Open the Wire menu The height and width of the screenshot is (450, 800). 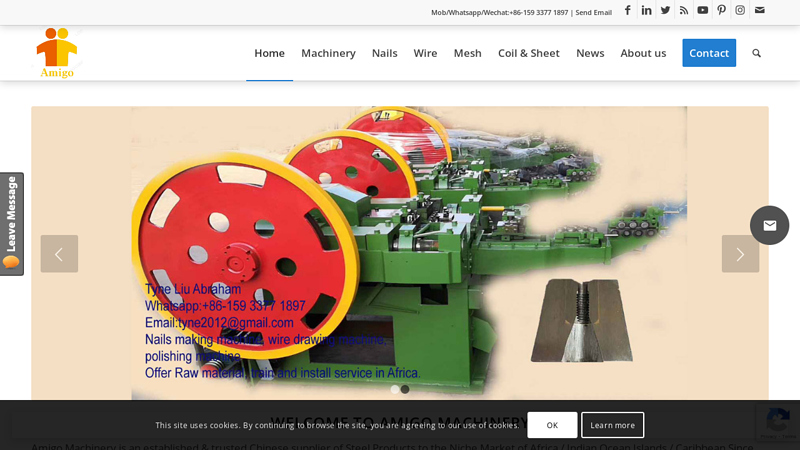425,53
